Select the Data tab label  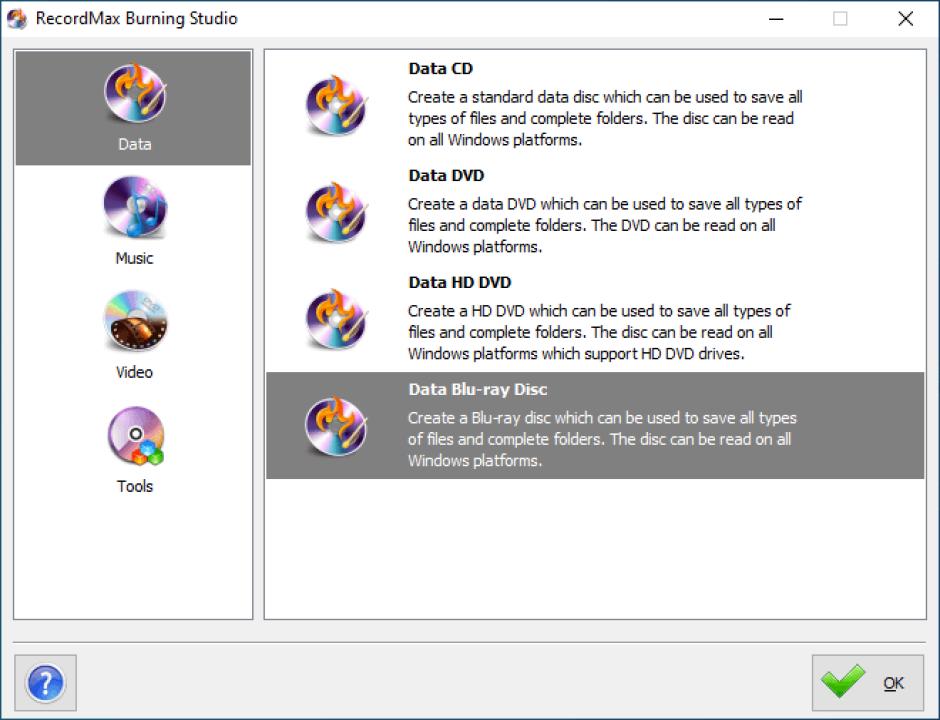[135, 144]
